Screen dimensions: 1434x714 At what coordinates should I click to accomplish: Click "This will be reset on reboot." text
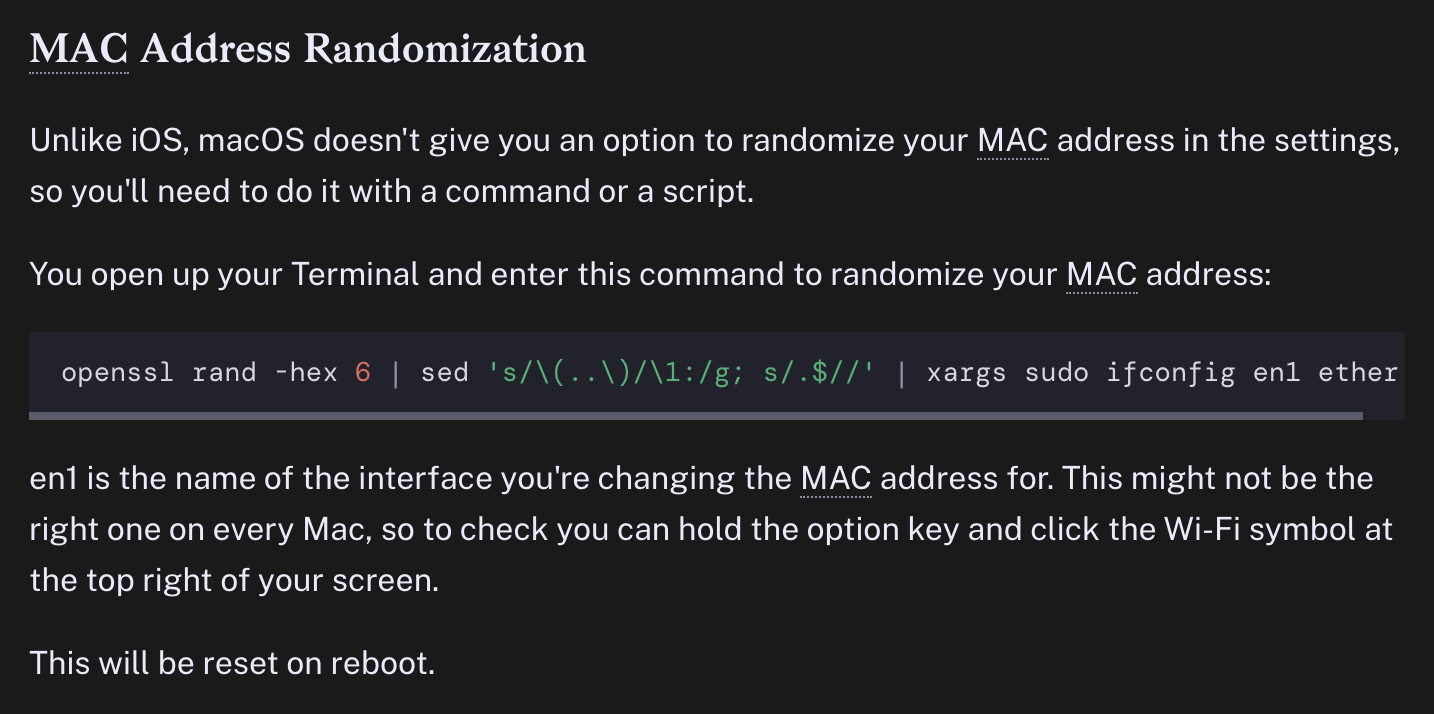(x=232, y=662)
